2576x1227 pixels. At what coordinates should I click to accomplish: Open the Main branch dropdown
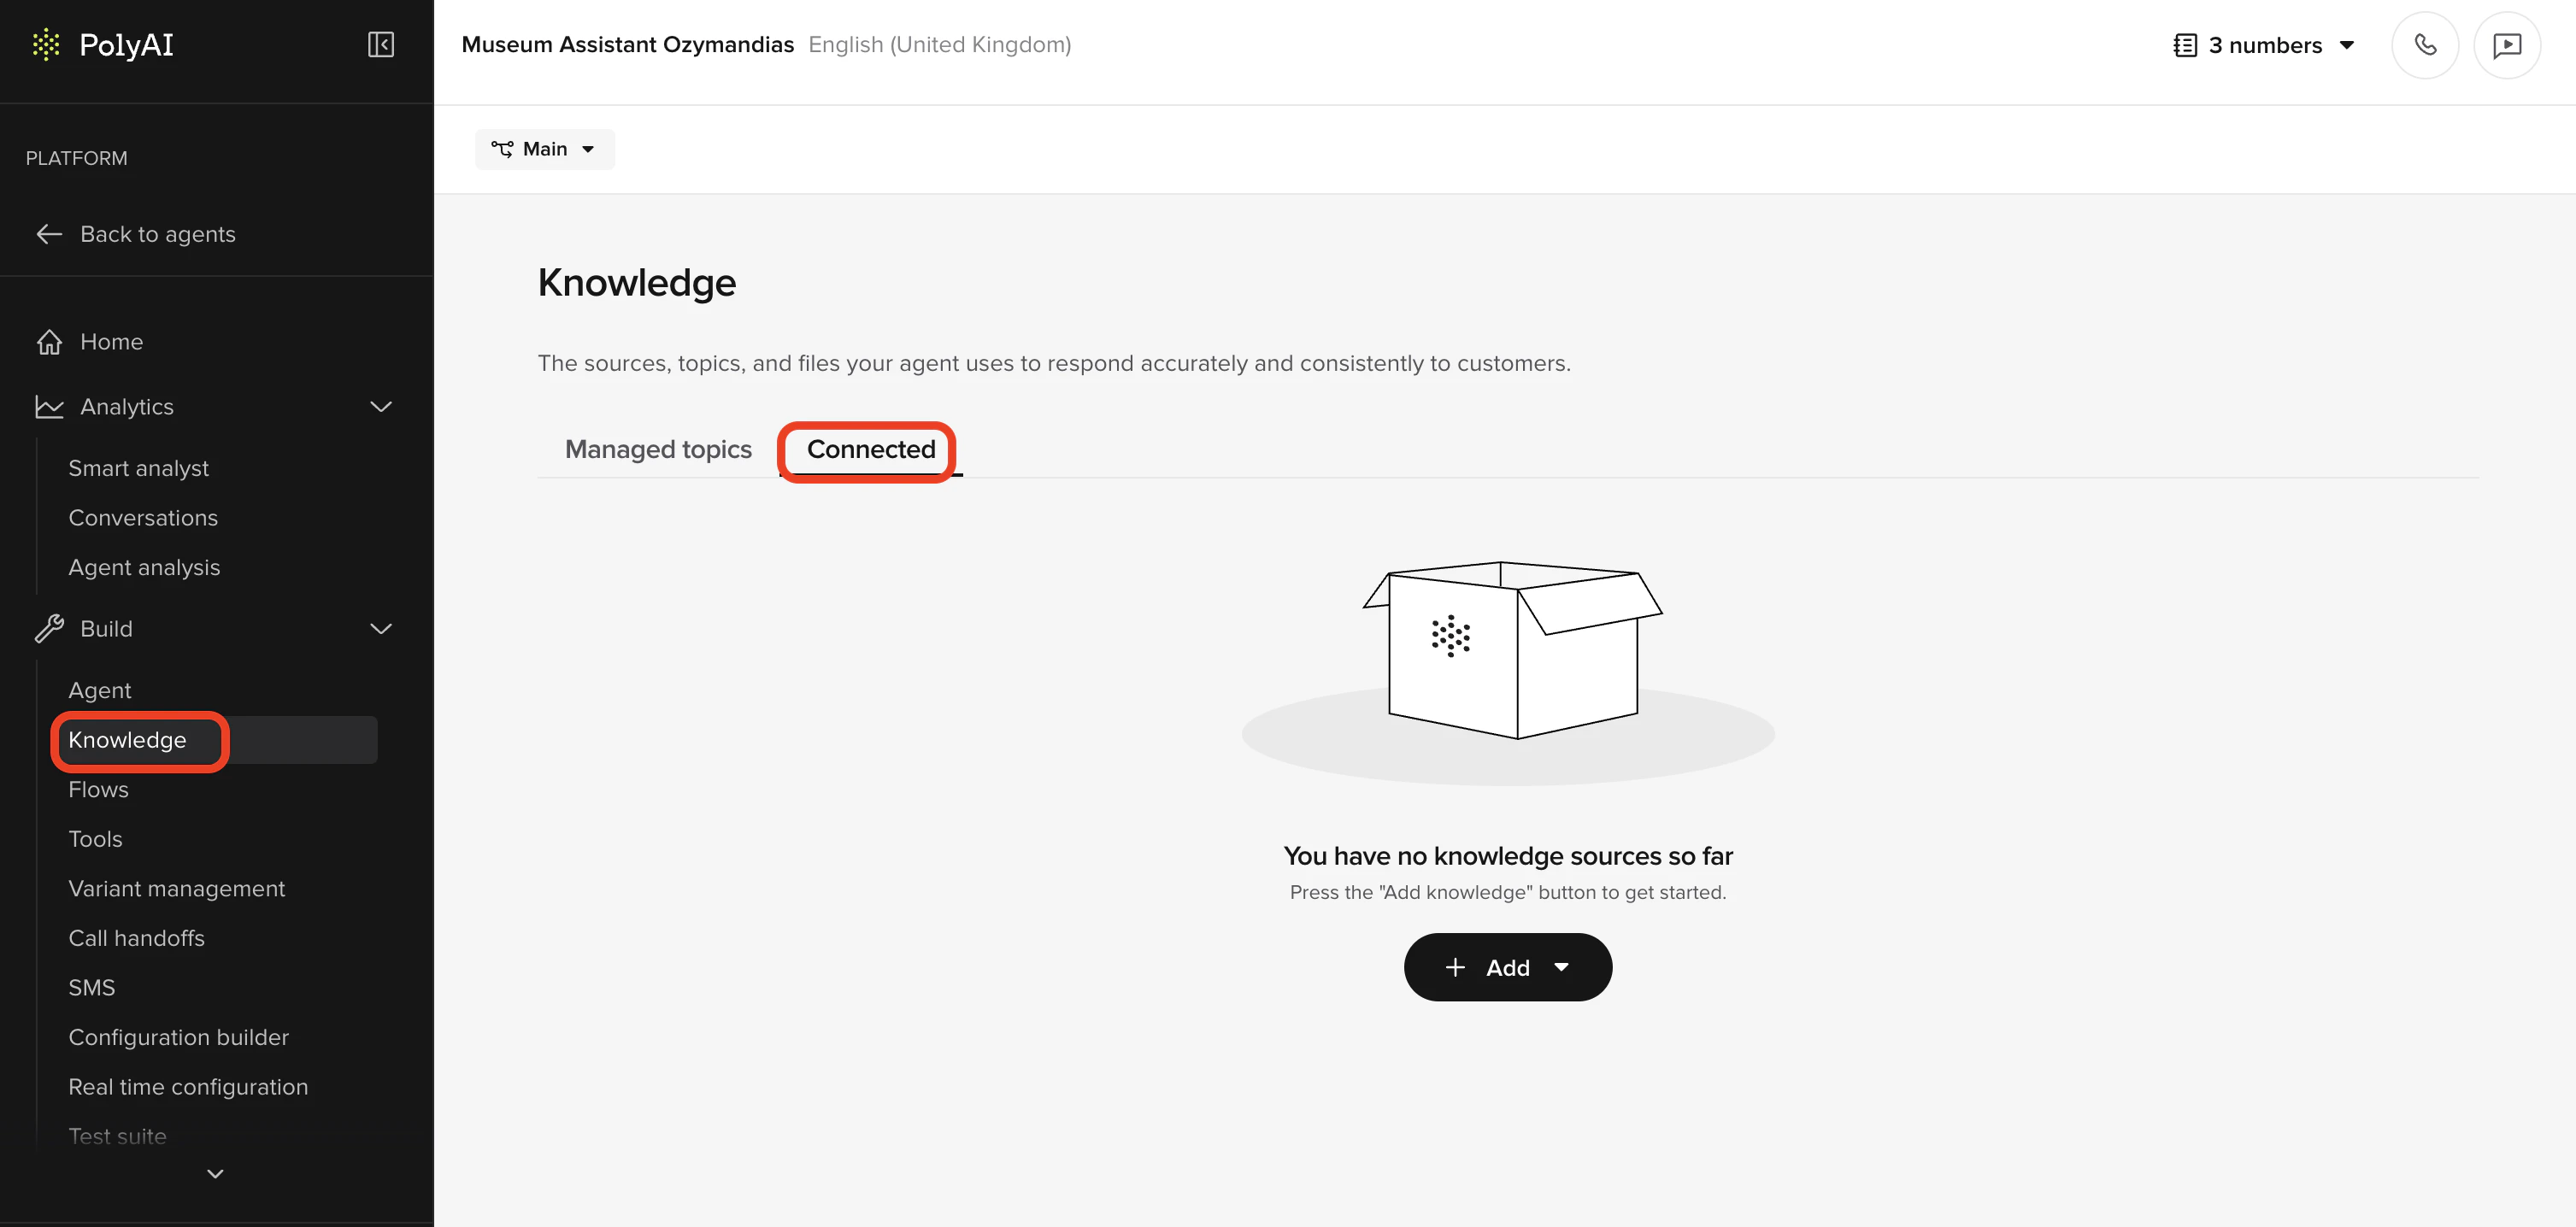544,149
